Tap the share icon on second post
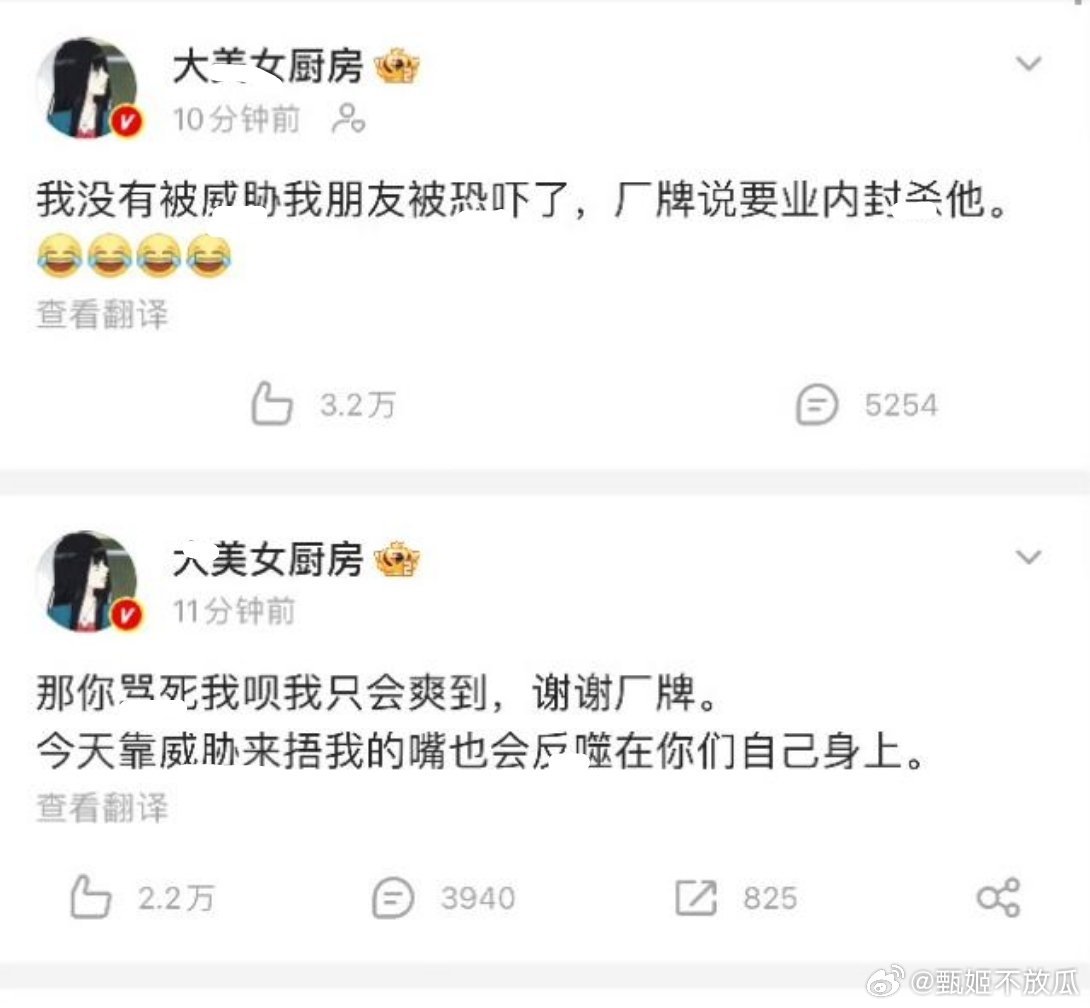The image size is (1090, 1008). [x=998, y=897]
